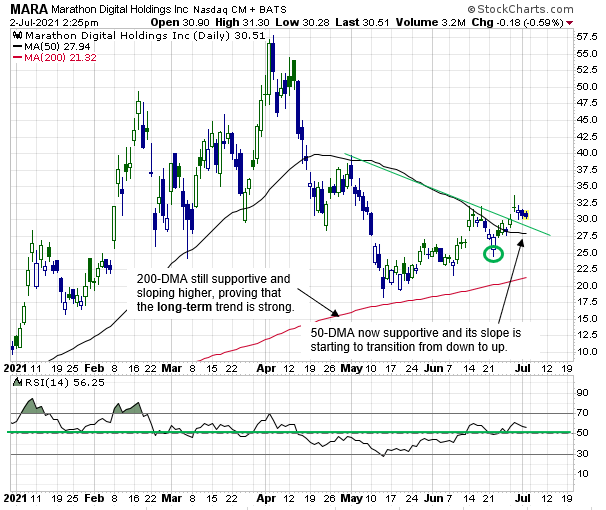Click the RSI area-chart icon

point(17,382)
